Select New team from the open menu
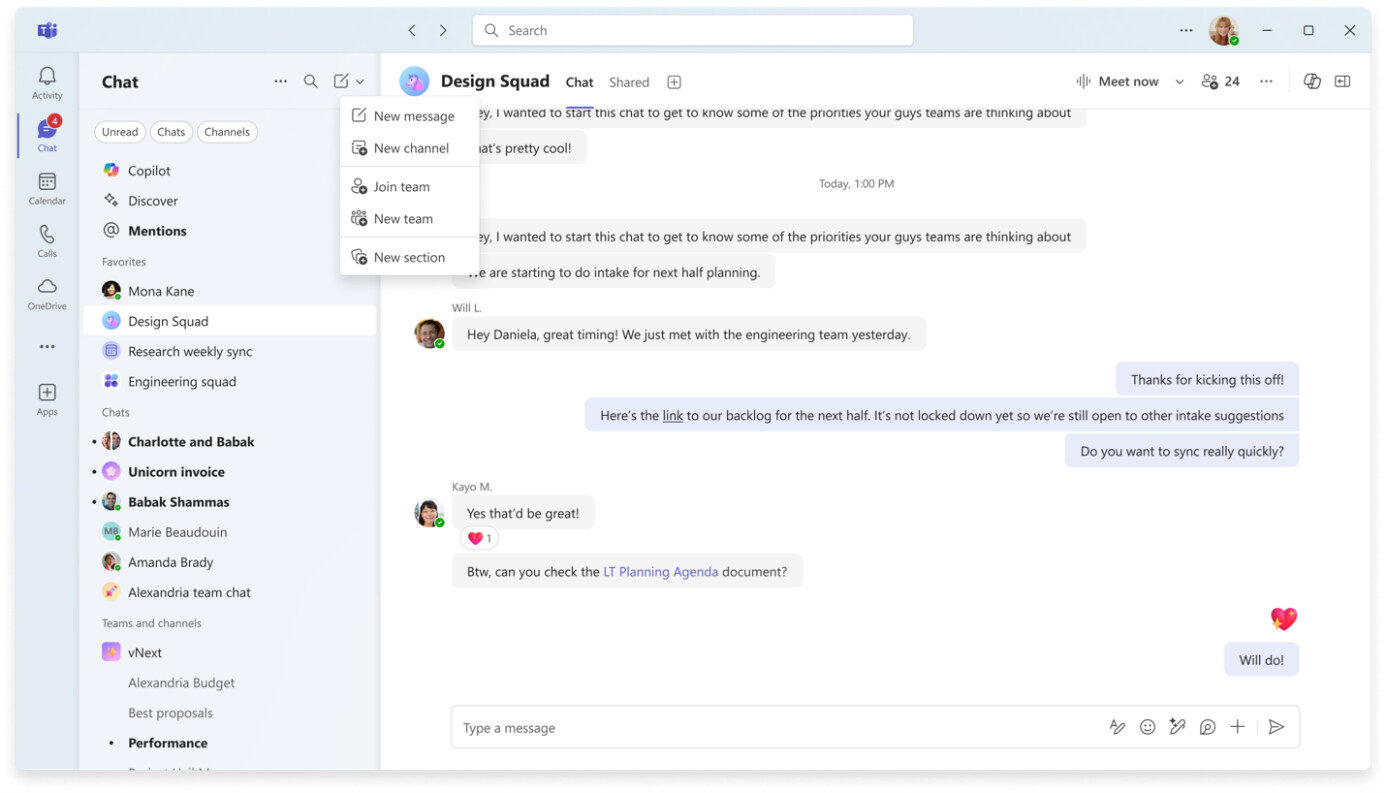Viewport: 1386px width, 793px height. click(403, 218)
